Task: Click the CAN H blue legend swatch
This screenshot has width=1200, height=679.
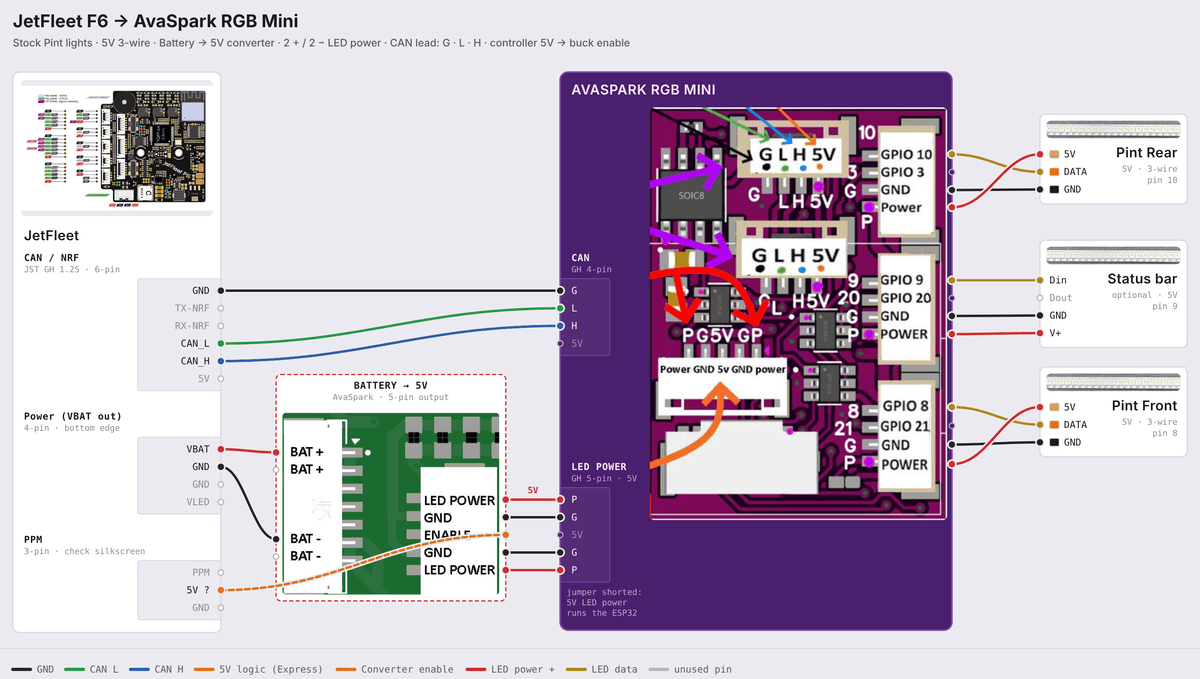Action: point(139,669)
